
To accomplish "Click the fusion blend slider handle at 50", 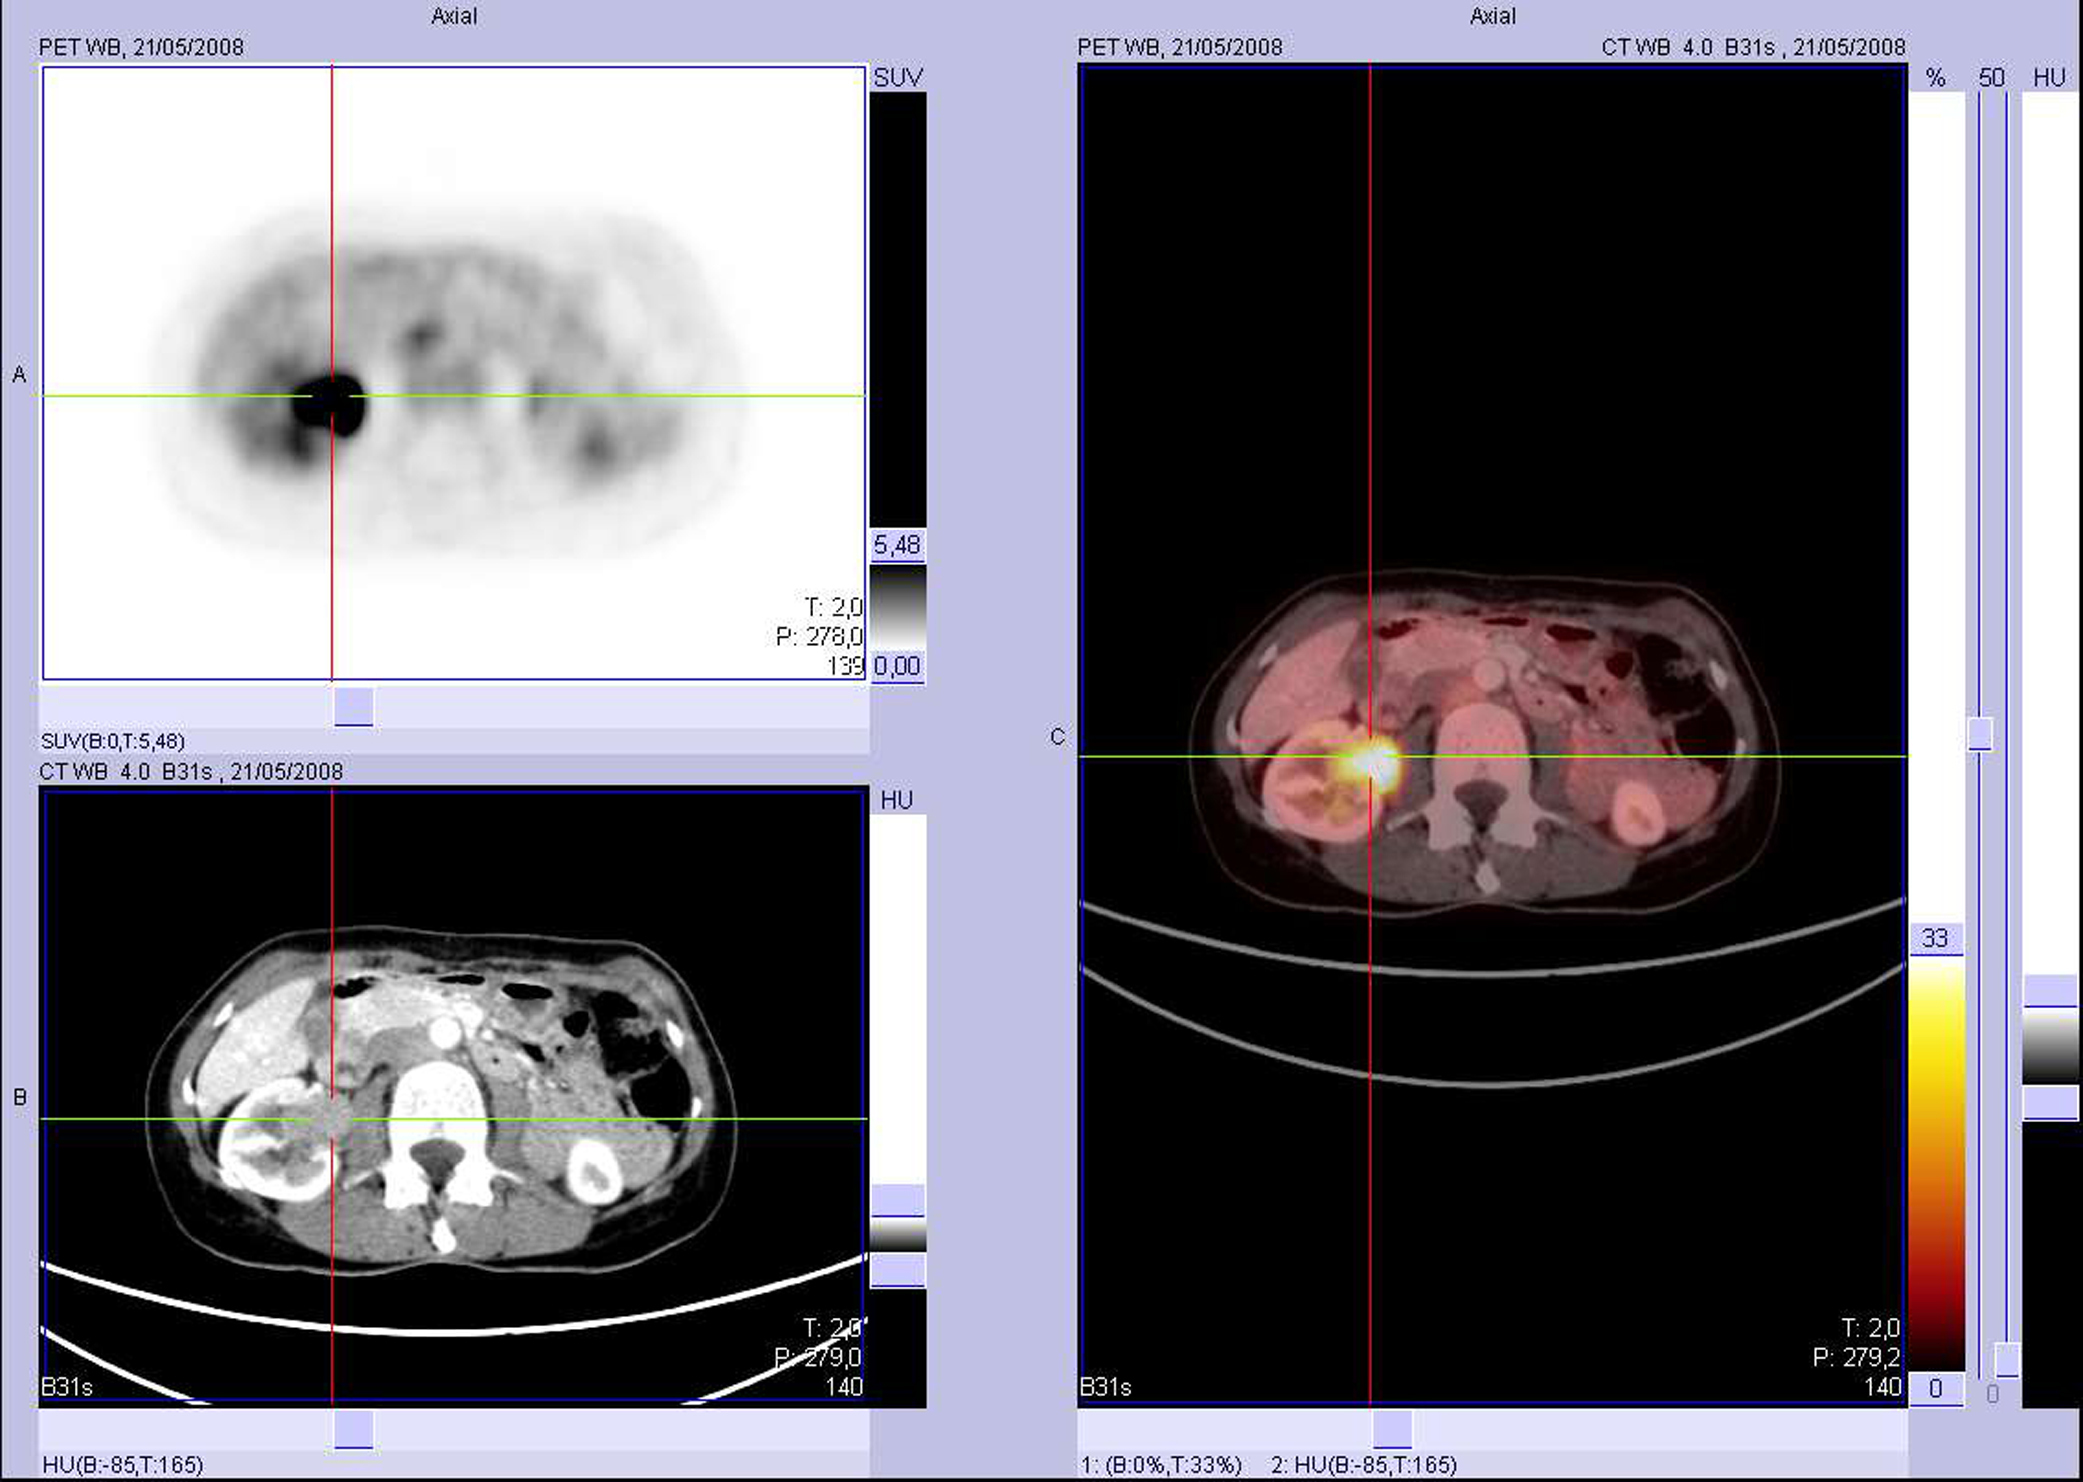I will point(1980,734).
